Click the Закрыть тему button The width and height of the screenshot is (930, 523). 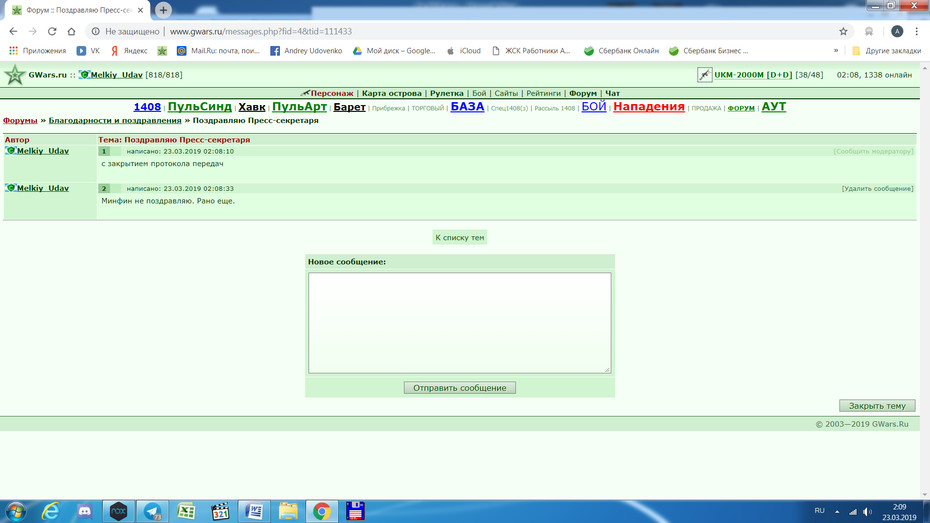877,406
